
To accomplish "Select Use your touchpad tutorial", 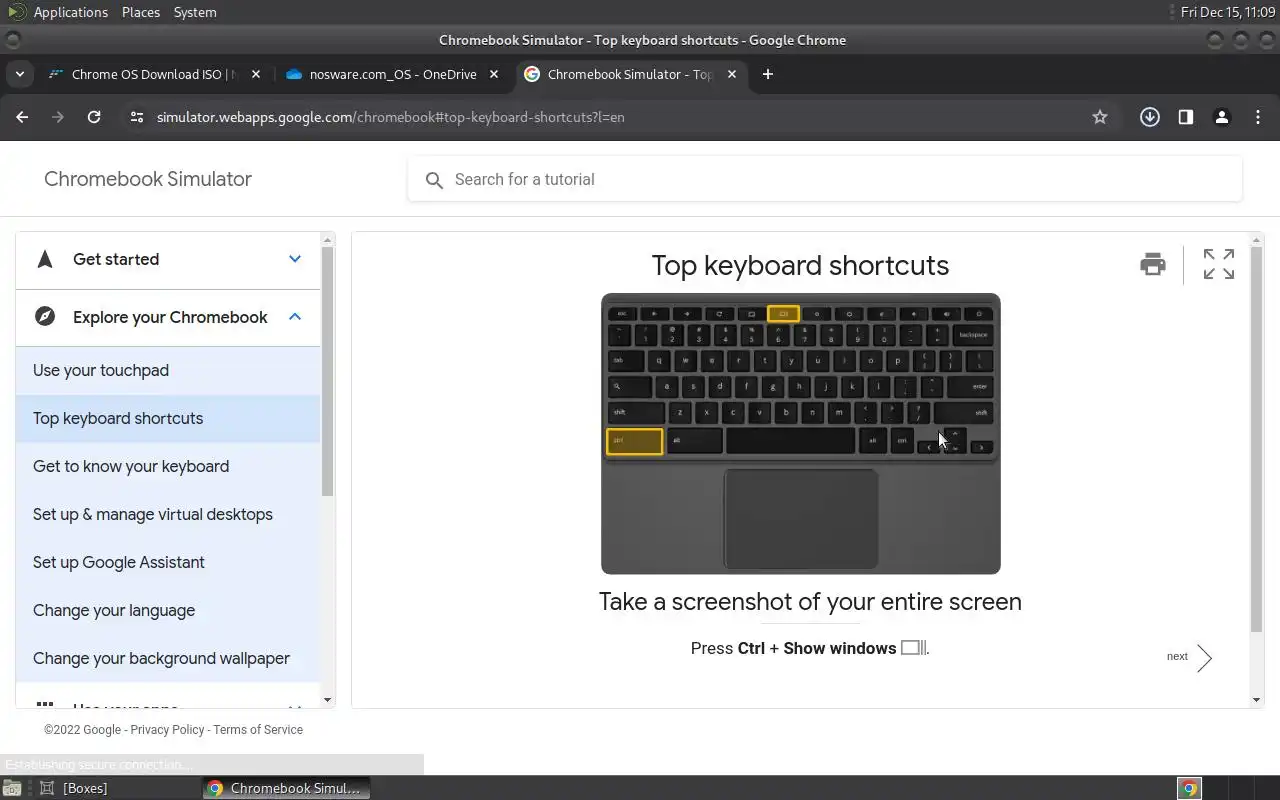I will [x=168, y=370].
